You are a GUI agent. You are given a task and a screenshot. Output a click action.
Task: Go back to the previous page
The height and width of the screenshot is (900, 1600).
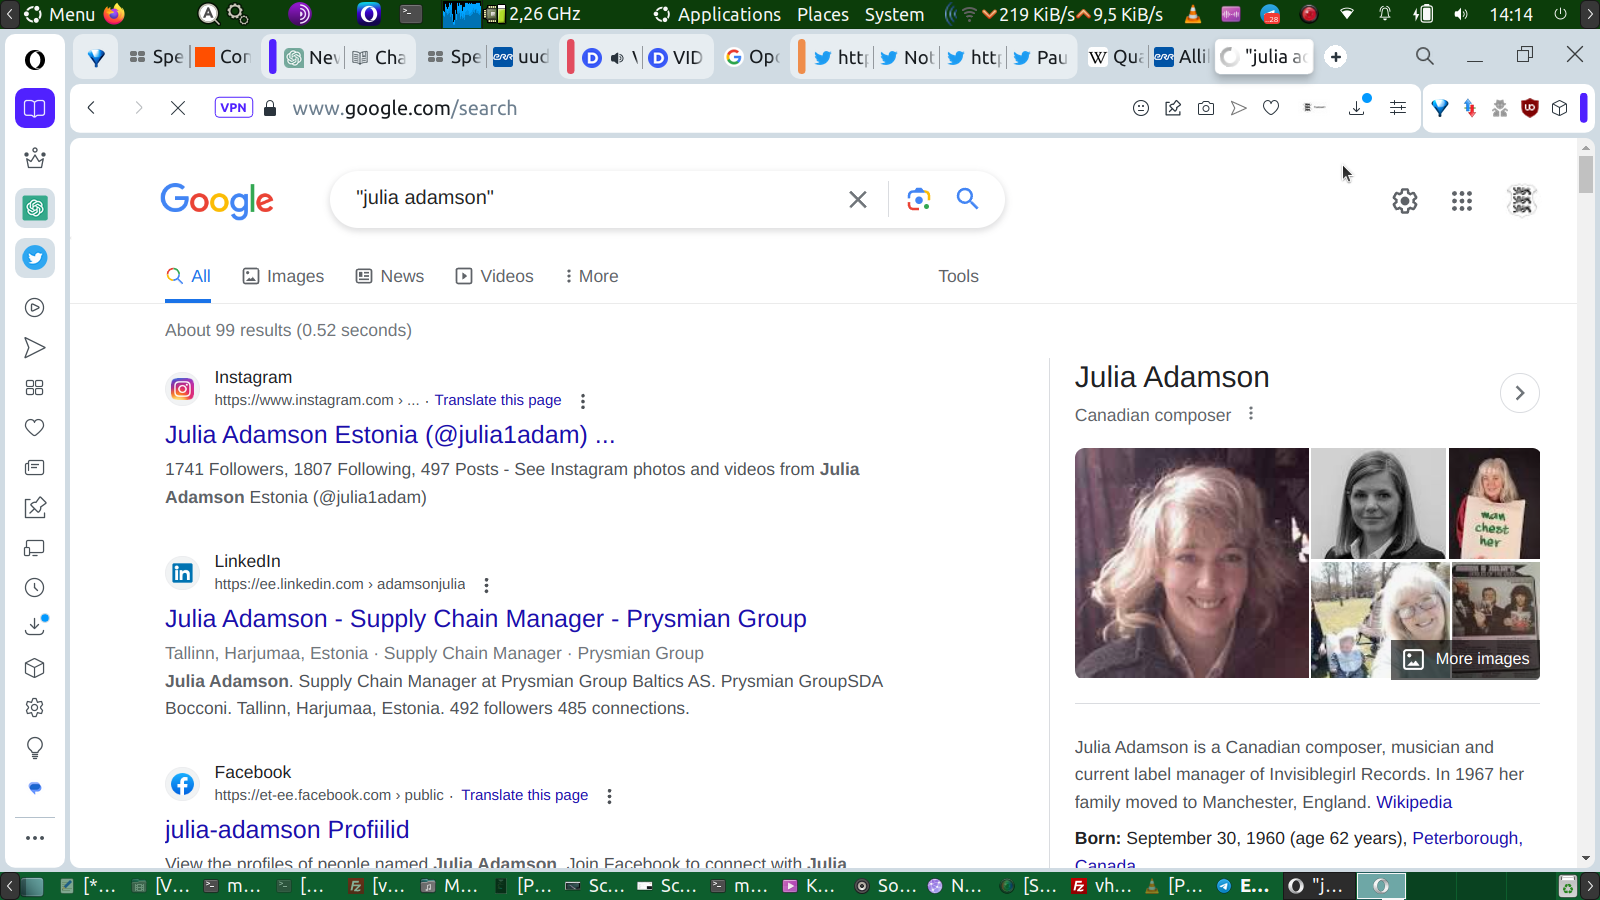91,108
